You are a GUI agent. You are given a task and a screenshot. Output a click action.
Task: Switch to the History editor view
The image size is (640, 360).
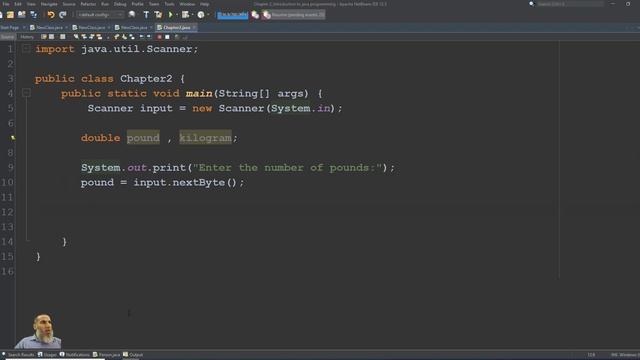click(x=27, y=37)
